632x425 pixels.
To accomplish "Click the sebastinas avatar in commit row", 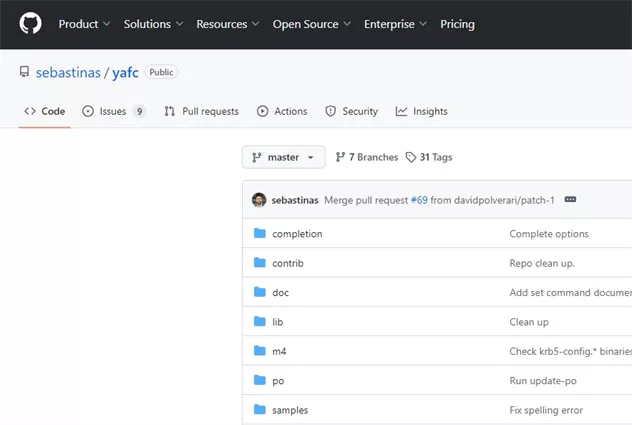I will coord(259,200).
